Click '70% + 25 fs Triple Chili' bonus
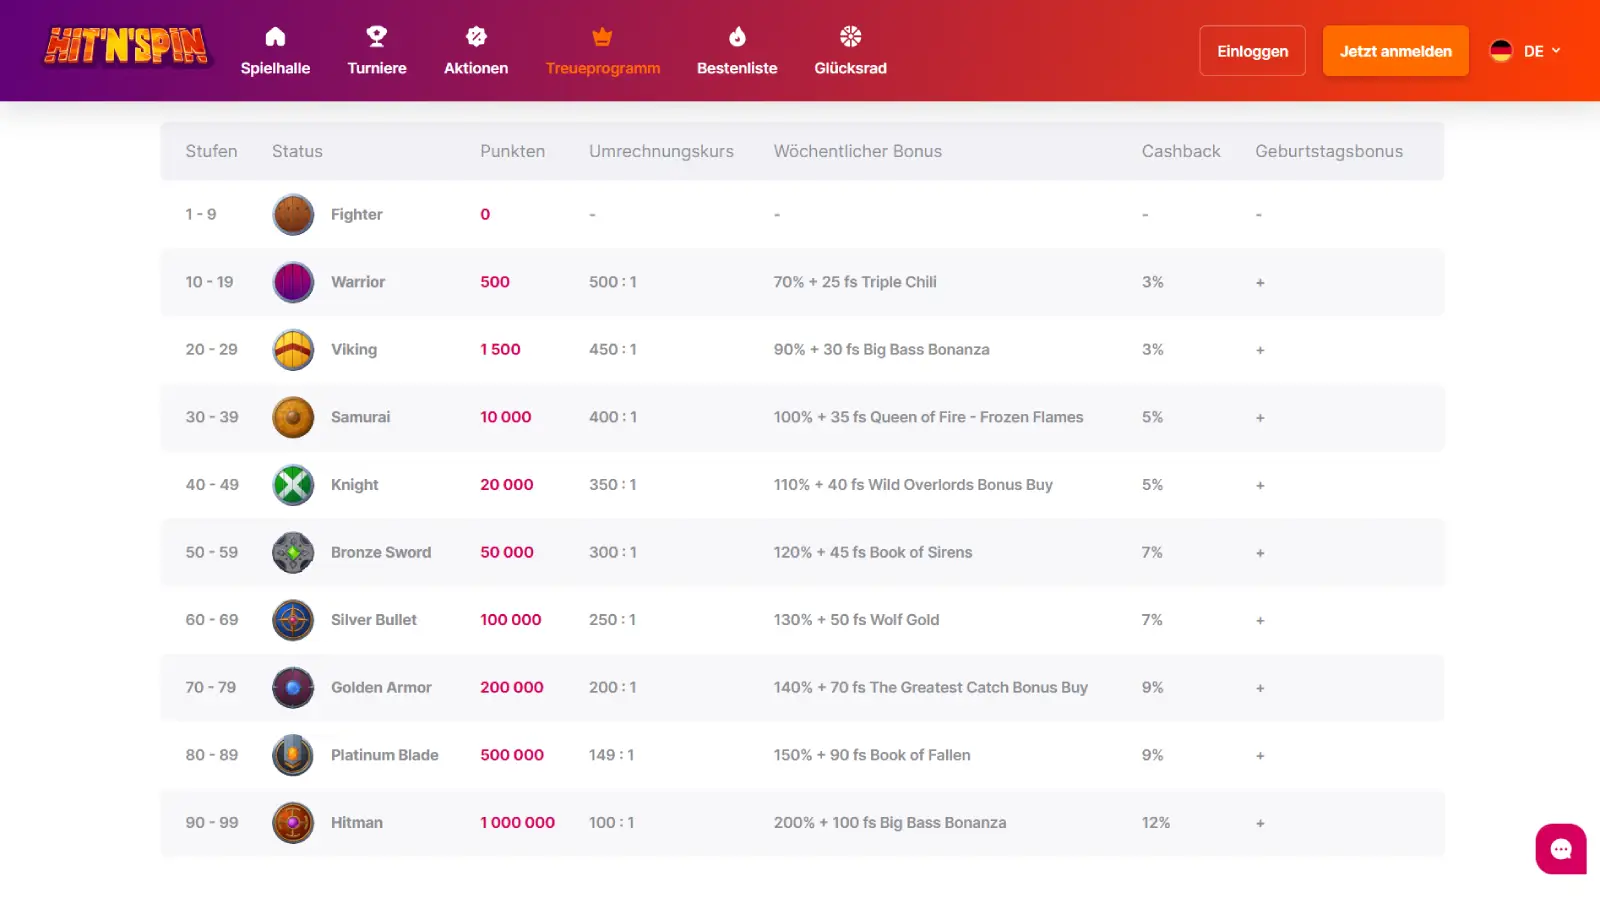1600x900 pixels. click(855, 282)
